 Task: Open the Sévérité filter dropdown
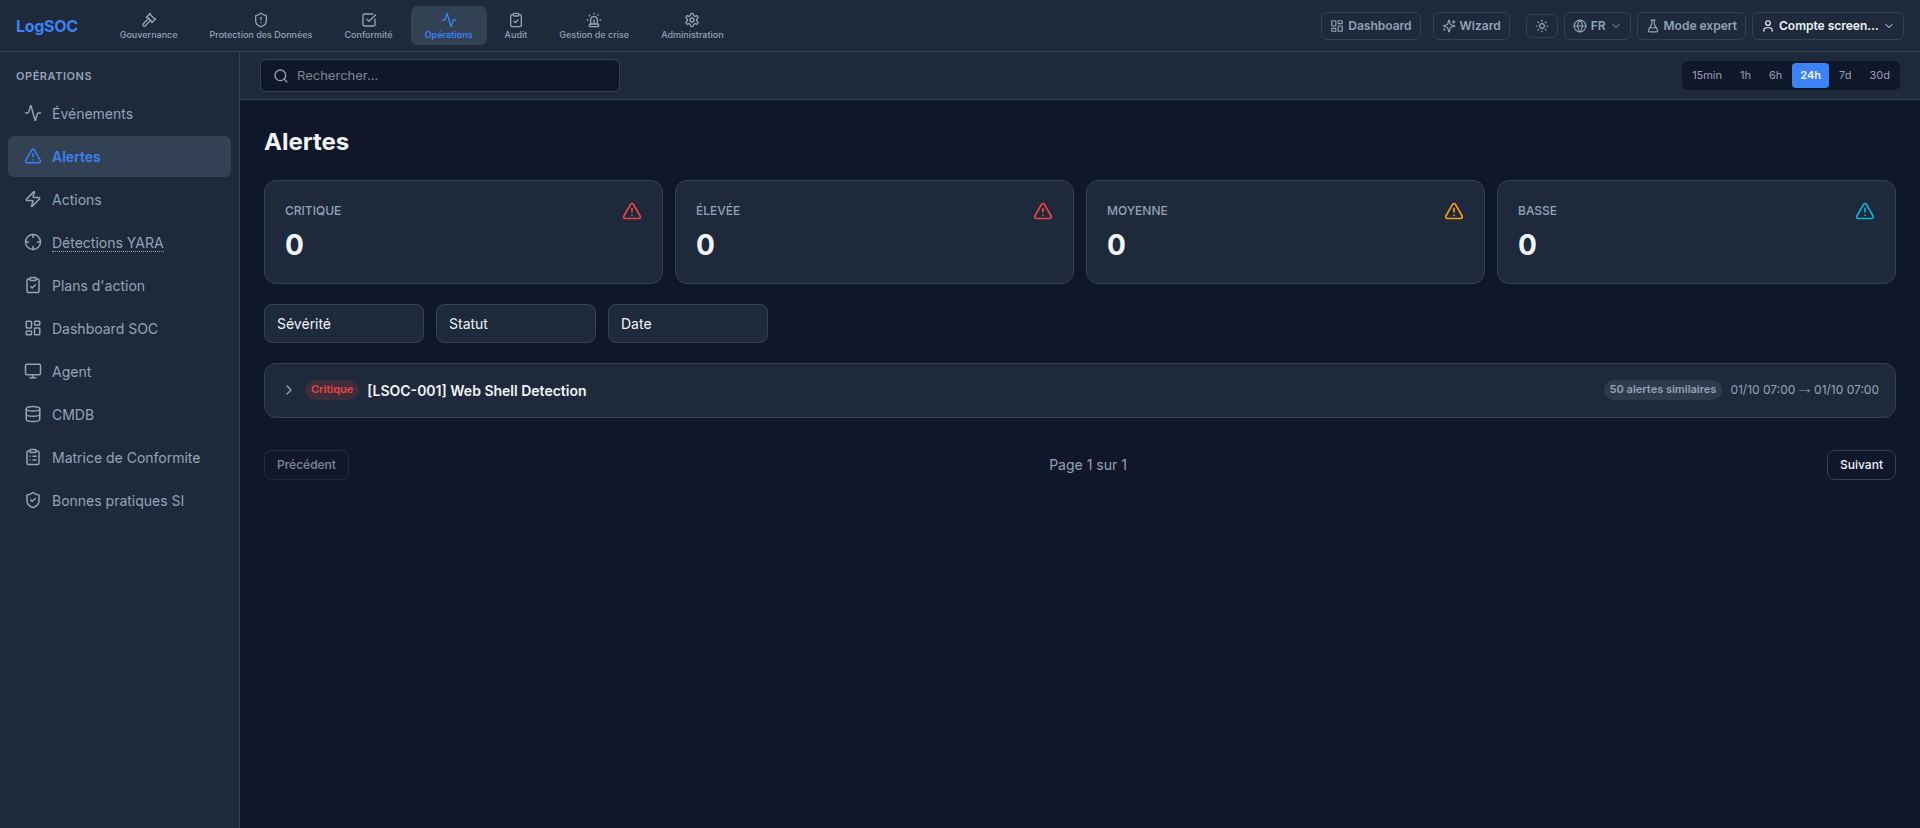point(344,324)
